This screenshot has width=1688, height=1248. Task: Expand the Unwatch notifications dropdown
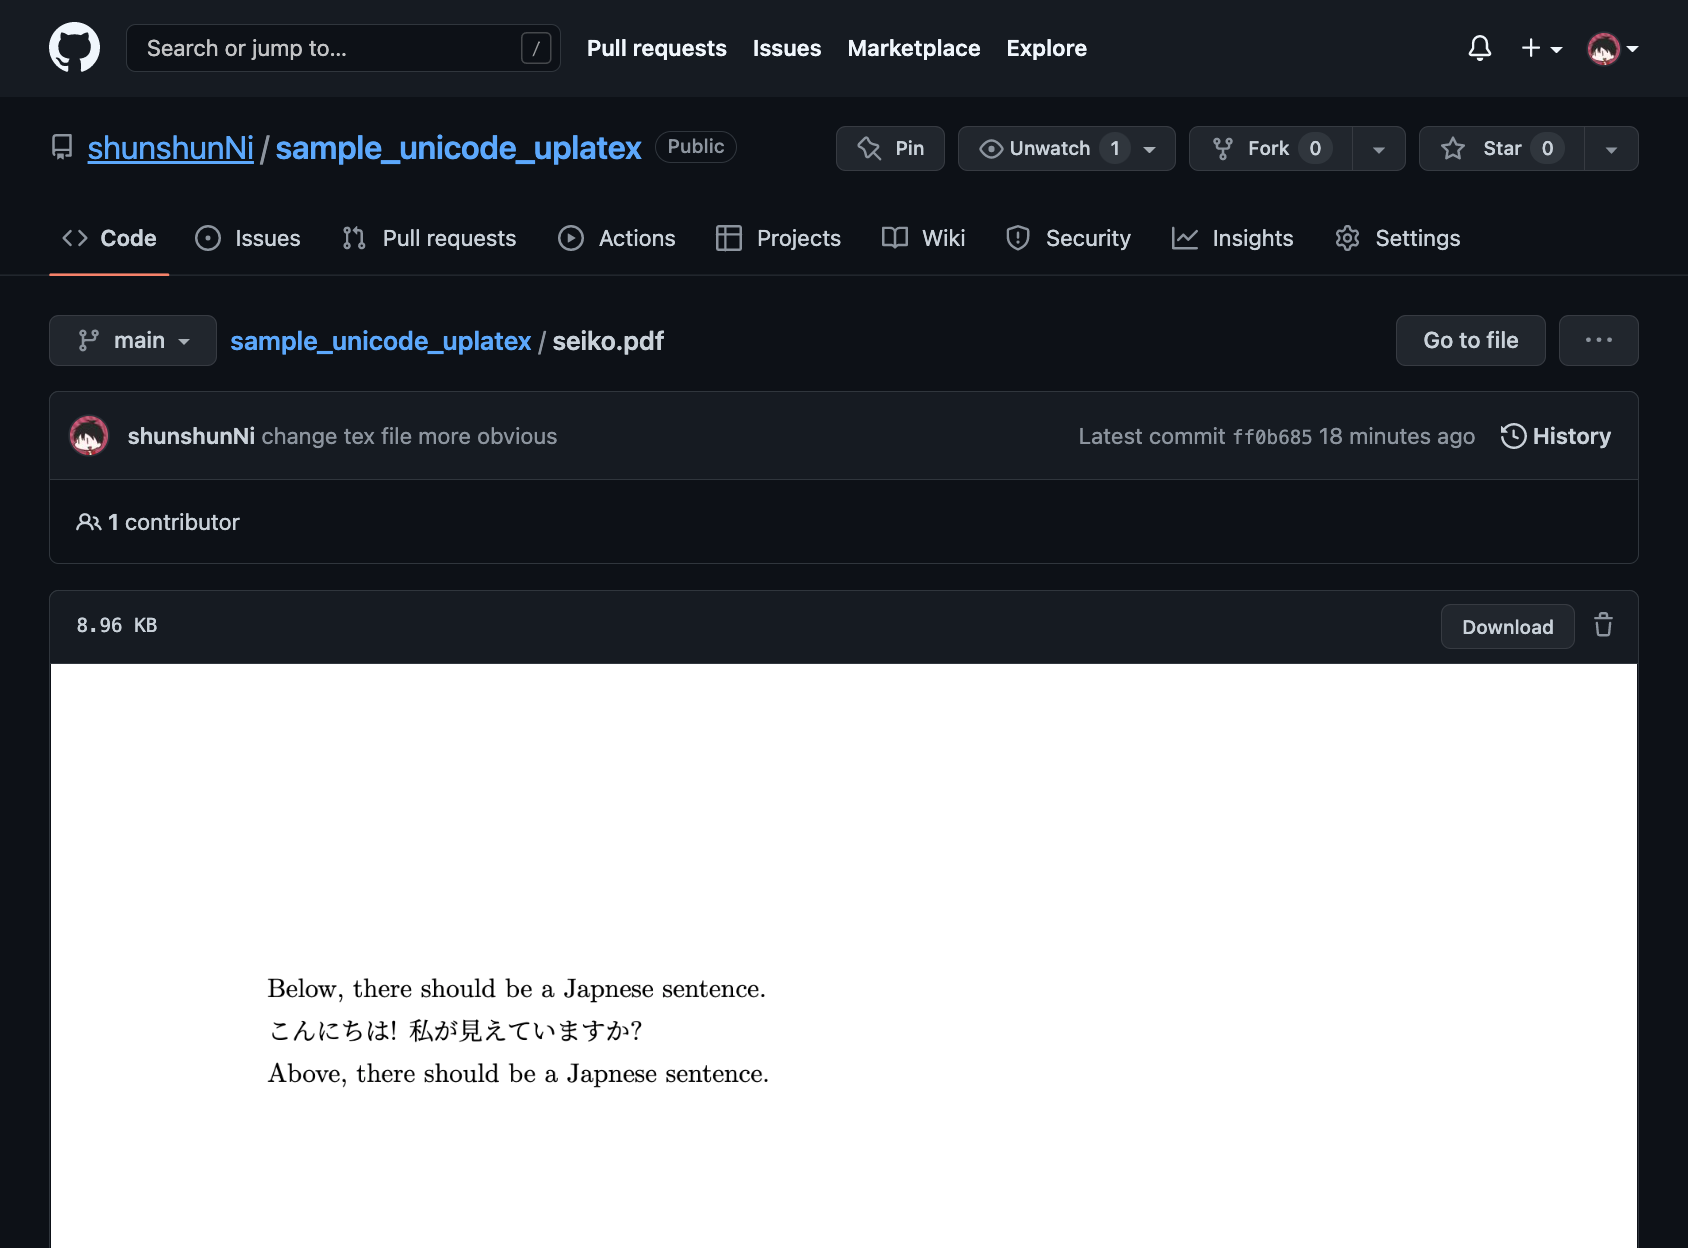click(x=1066, y=149)
